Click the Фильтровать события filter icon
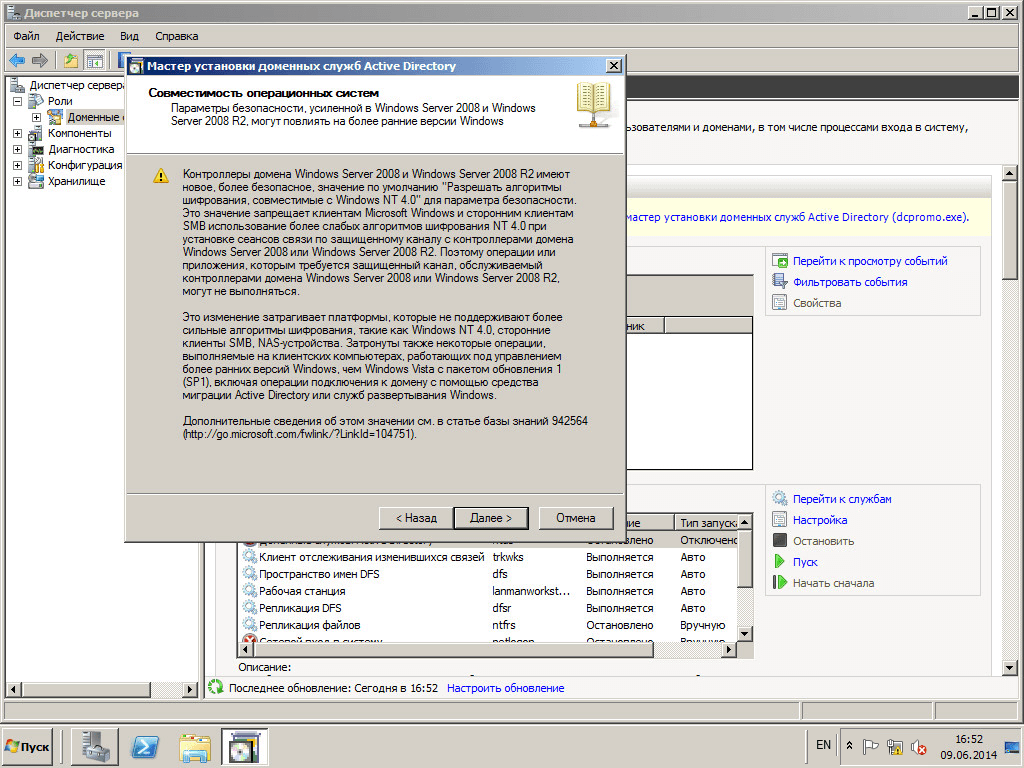1024x768 pixels. (780, 282)
